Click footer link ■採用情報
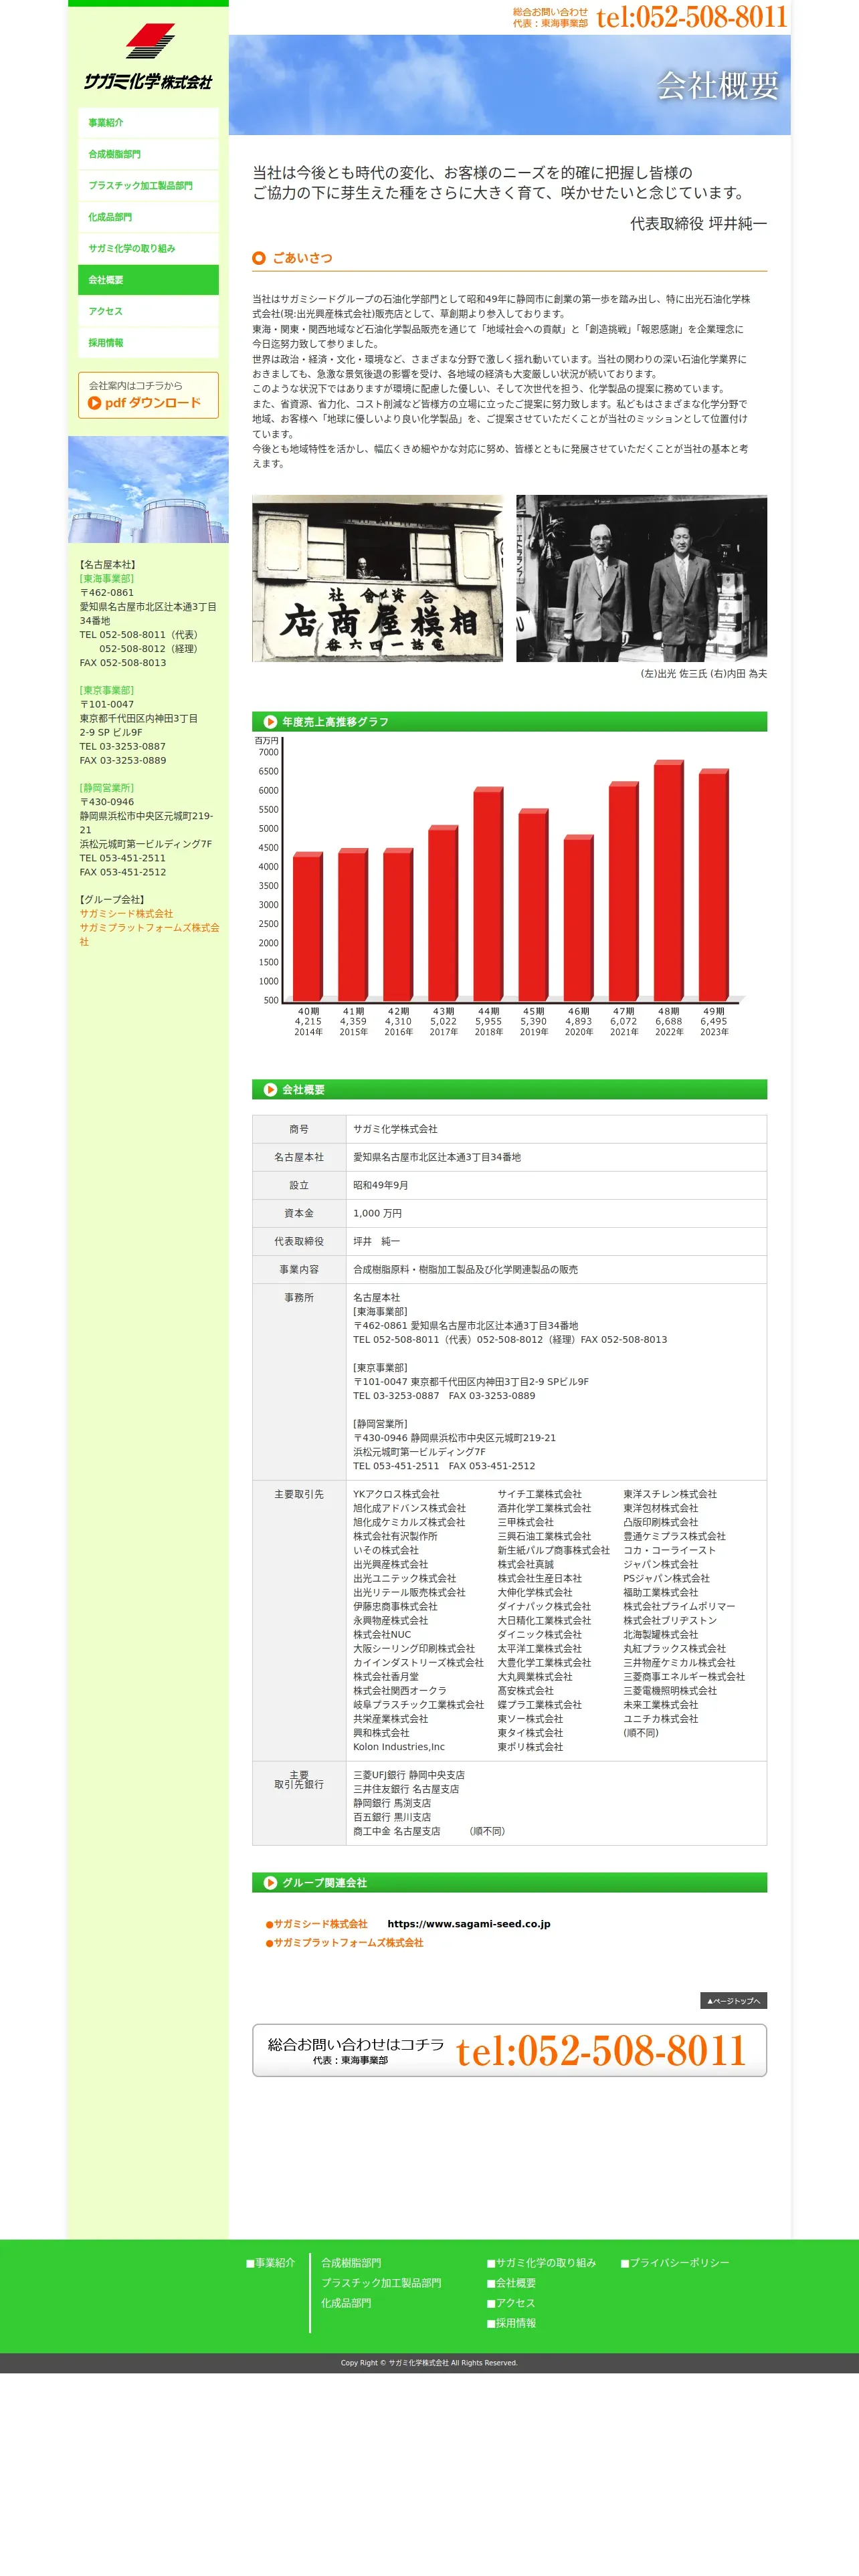This screenshot has height=2576, width=859. [x=511, y=2324]
